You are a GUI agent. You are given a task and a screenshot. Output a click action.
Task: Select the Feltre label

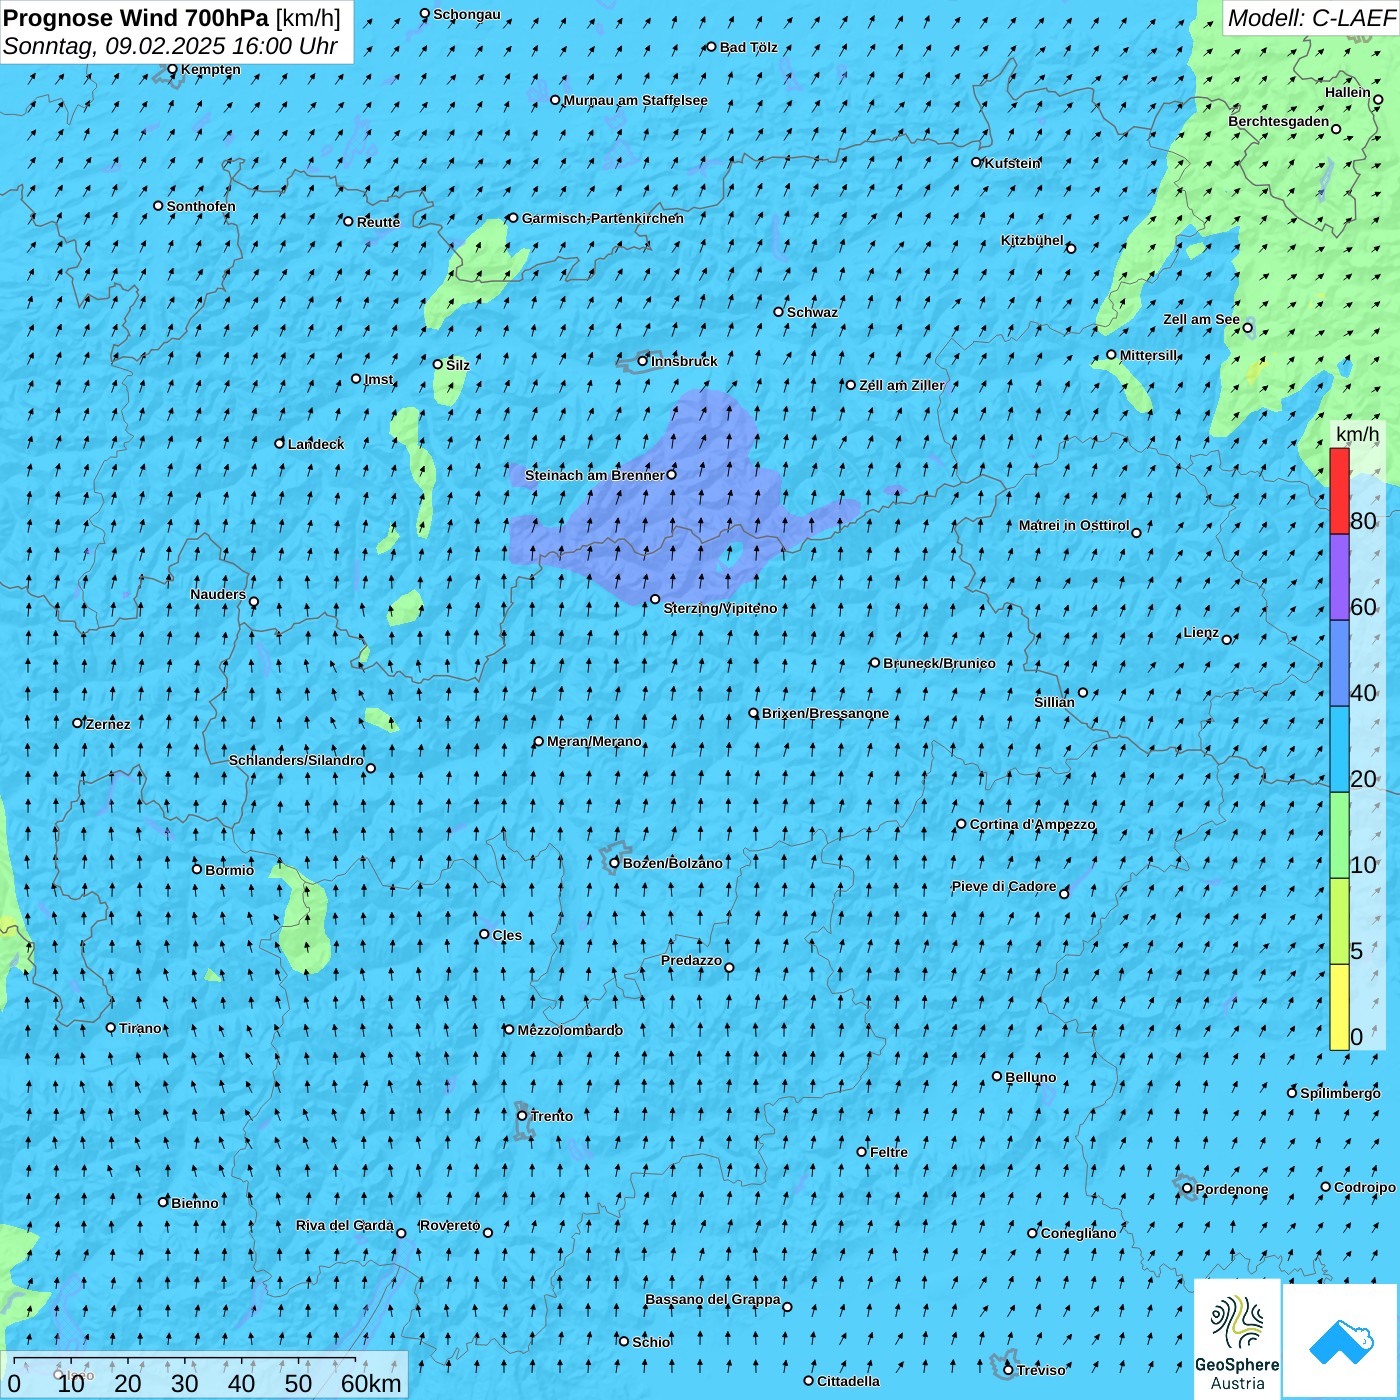click(x=889, y=1152)
